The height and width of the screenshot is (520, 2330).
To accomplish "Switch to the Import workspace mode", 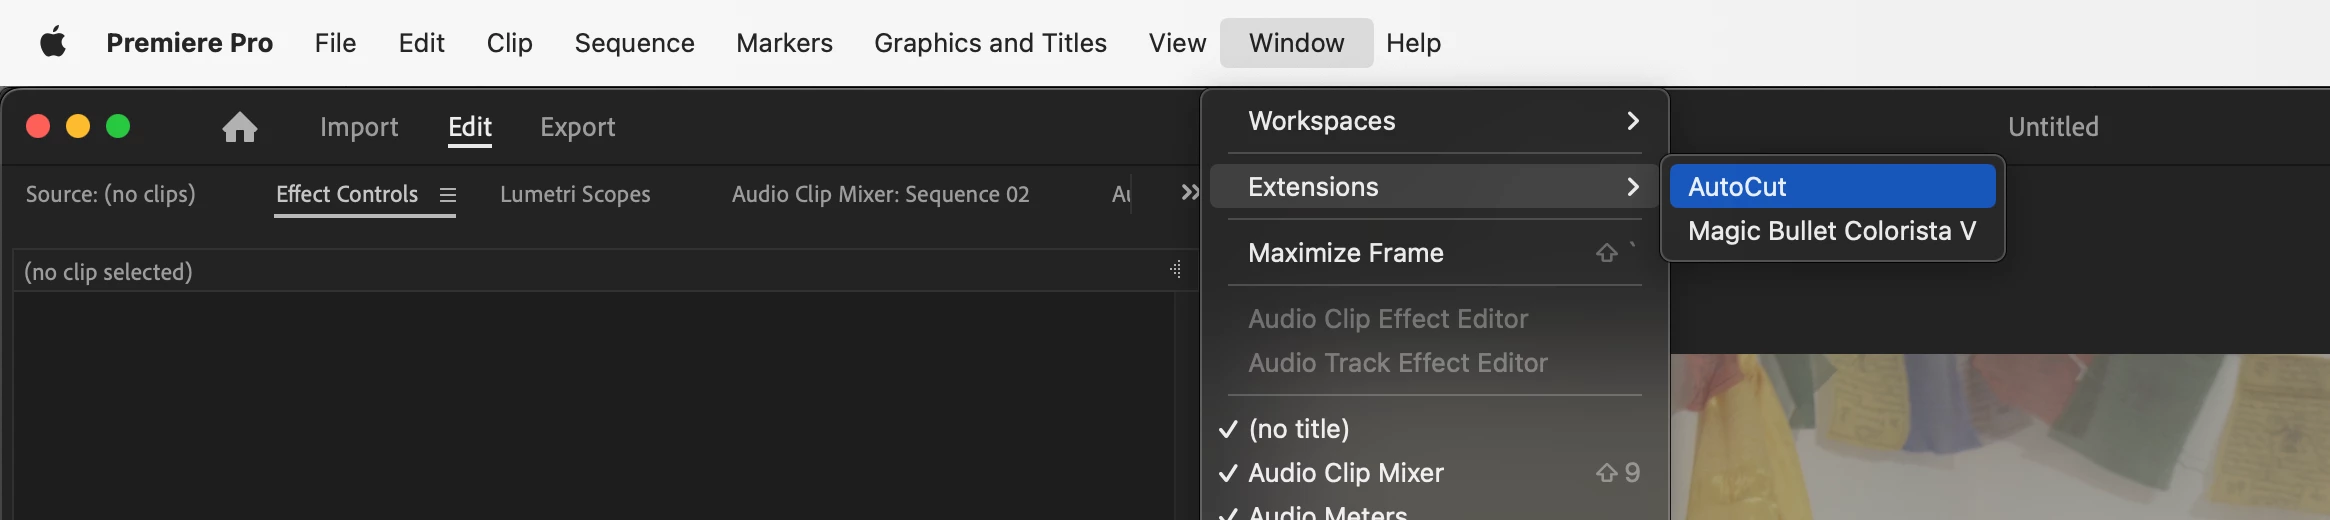I will pos(359,127).
